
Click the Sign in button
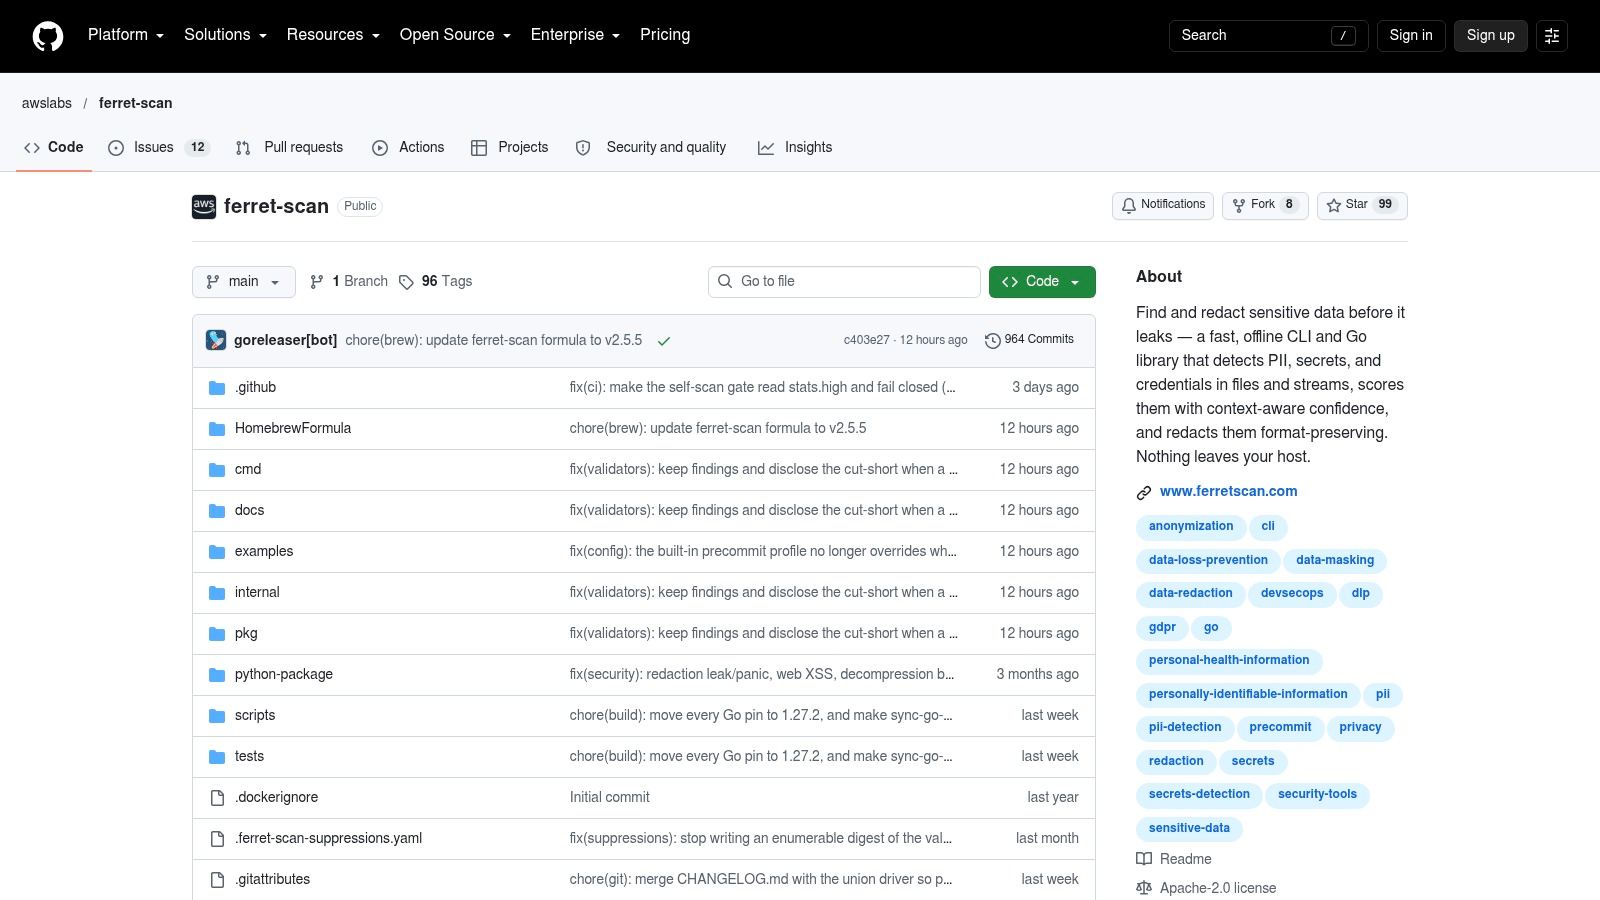pos(1411,36)
